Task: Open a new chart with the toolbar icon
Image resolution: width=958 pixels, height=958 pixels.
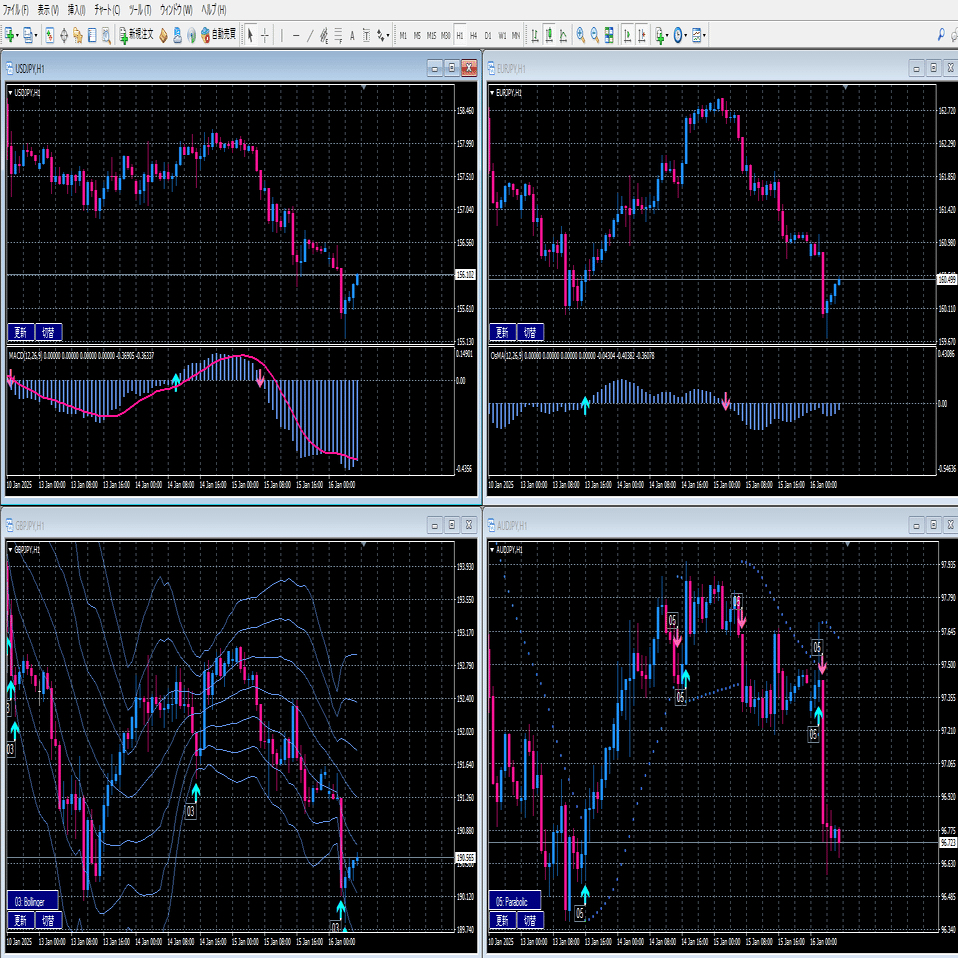Action: [x=9, y=35]
